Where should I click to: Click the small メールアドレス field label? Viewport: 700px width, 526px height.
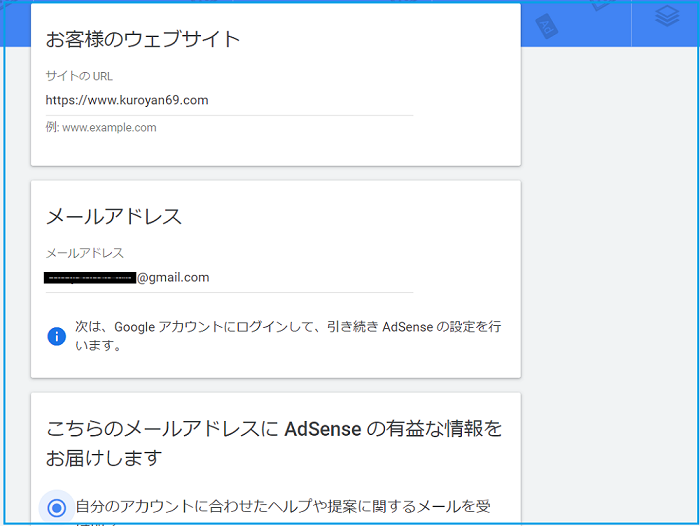click(x=85, y=253)
